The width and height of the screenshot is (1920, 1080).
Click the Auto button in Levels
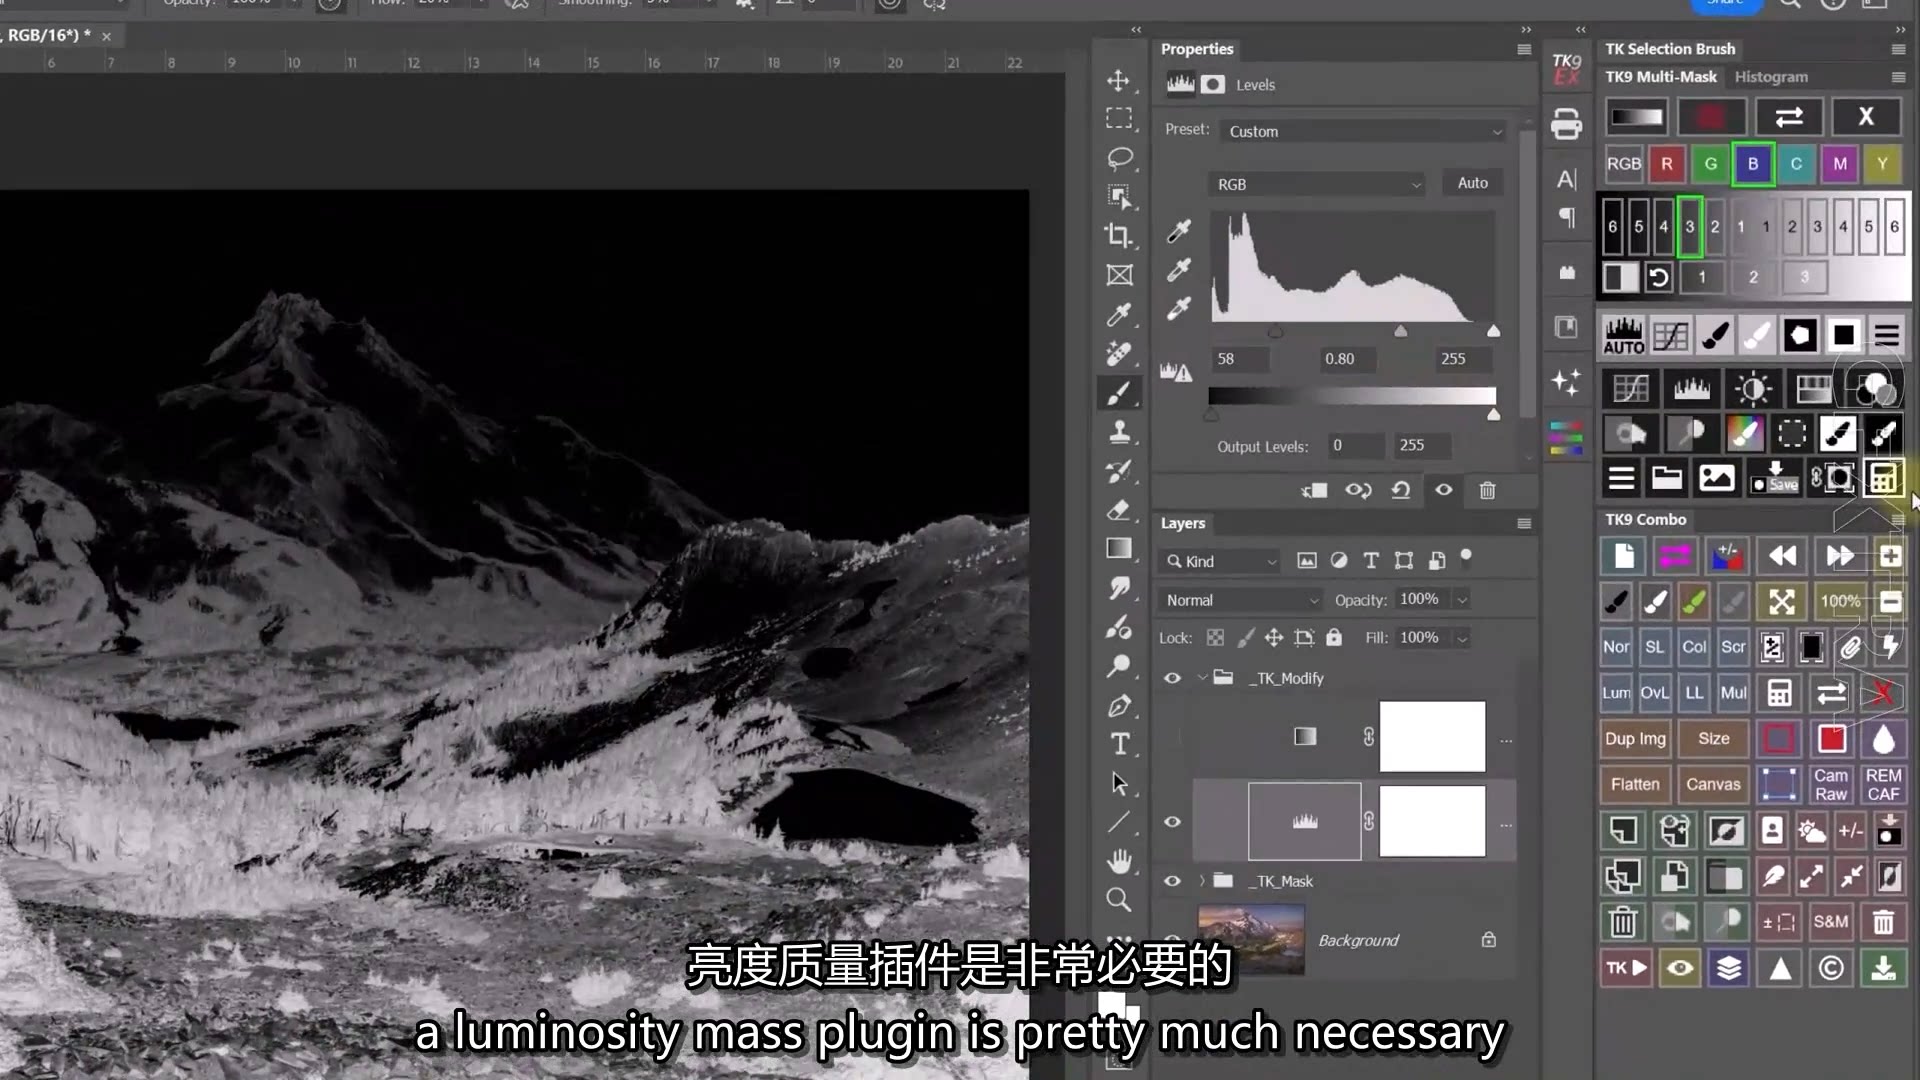click(x=1472, y=183)
